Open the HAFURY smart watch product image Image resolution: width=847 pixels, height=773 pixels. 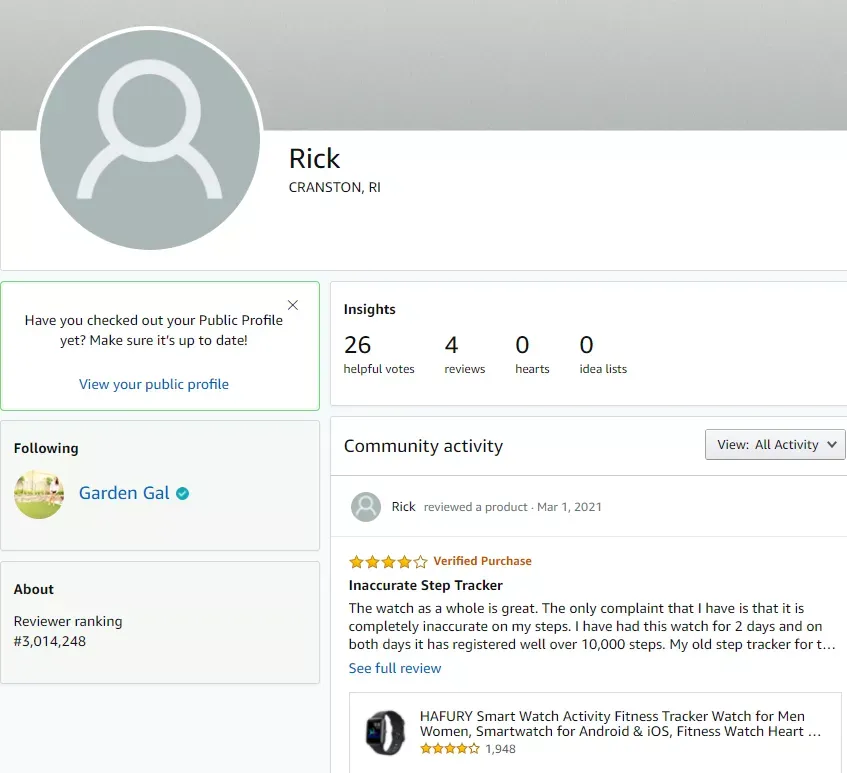tap(385, 732)
